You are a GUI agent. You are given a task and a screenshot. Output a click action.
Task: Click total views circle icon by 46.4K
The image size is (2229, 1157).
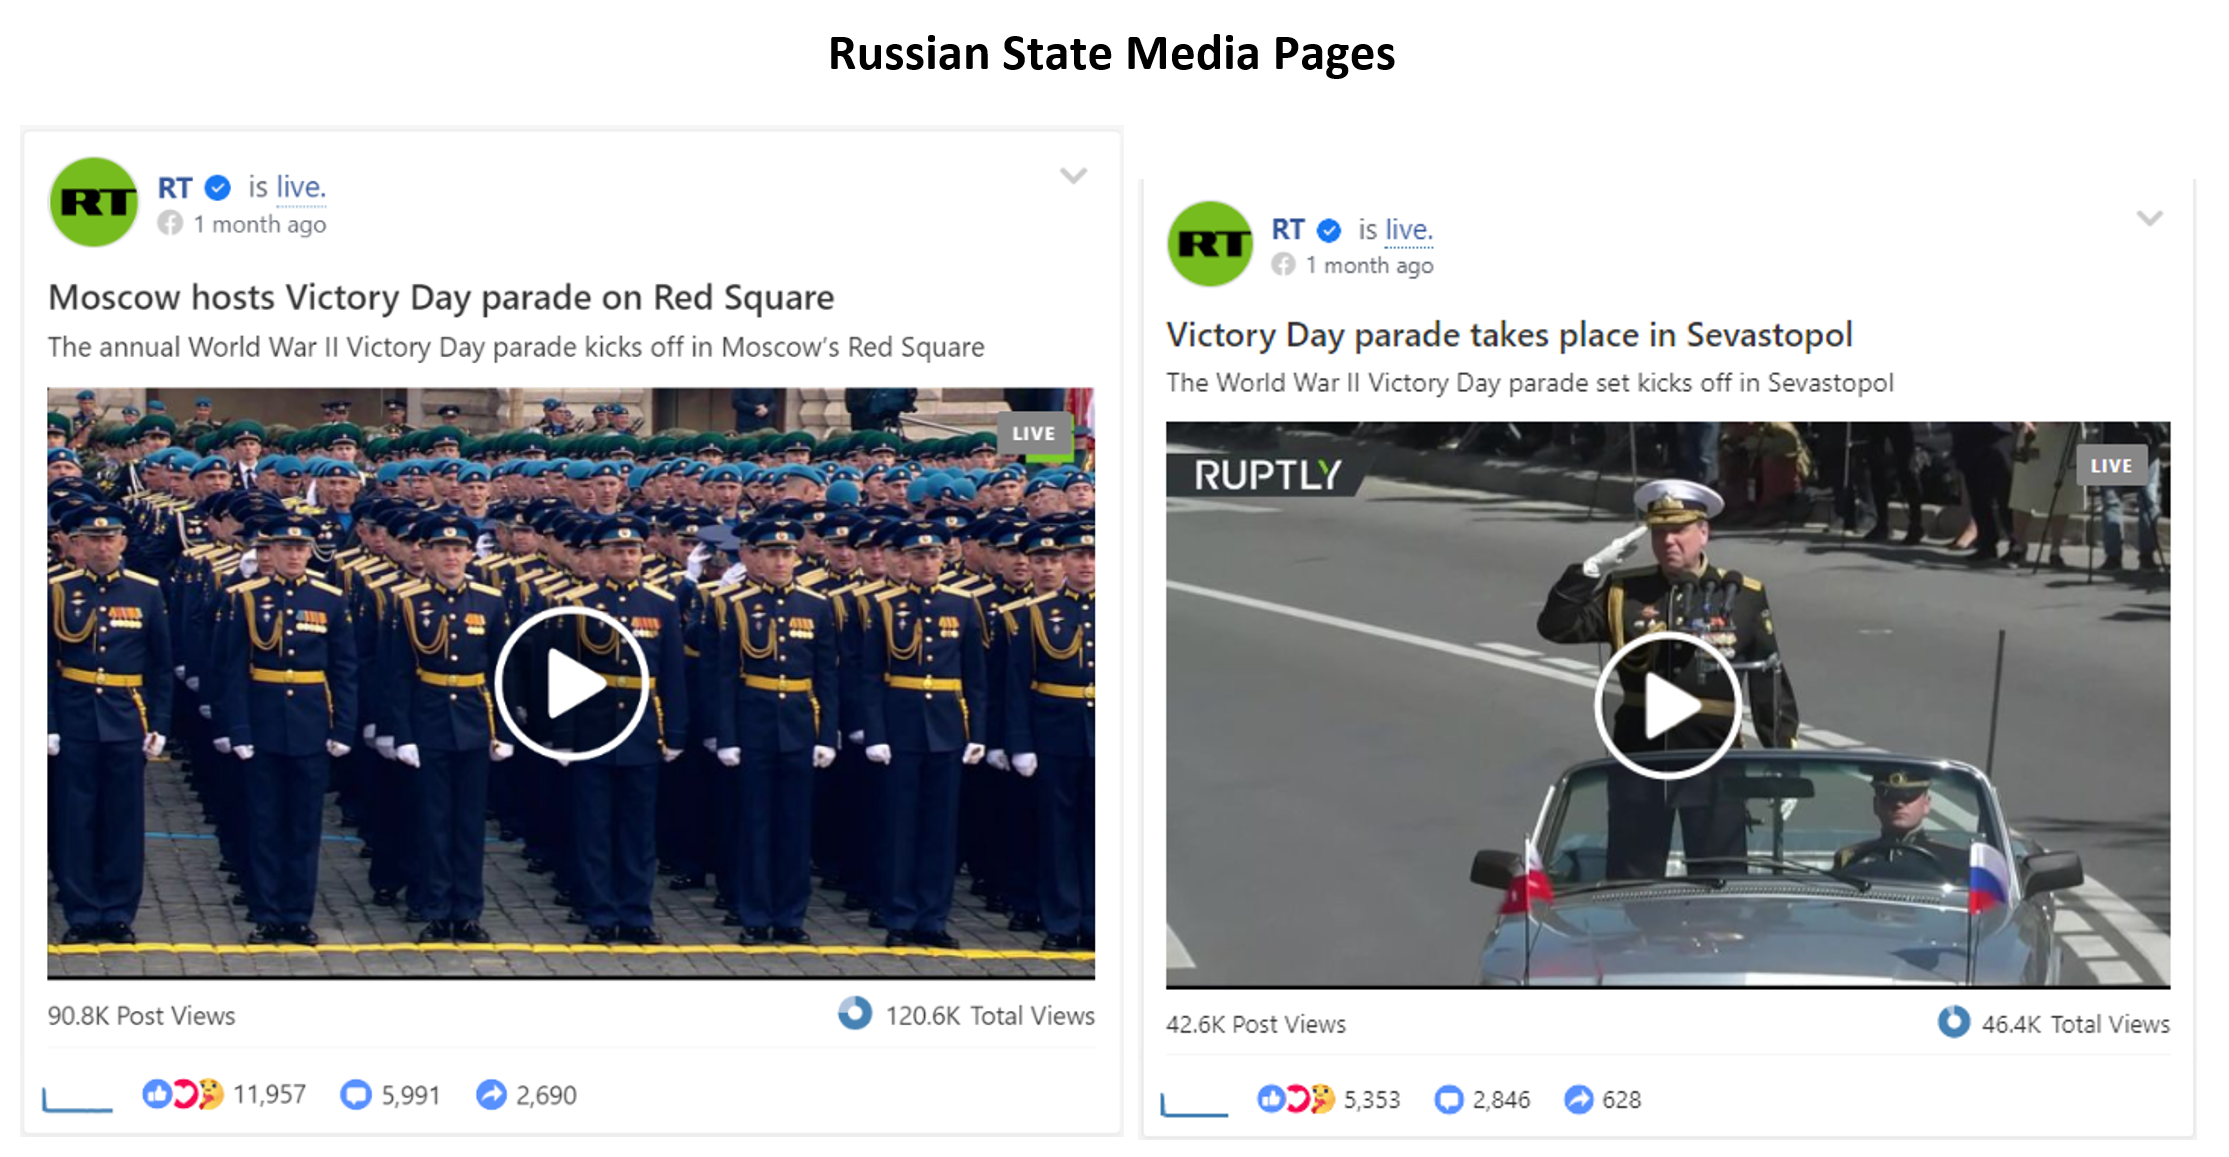click(x=1953, y=1021)
